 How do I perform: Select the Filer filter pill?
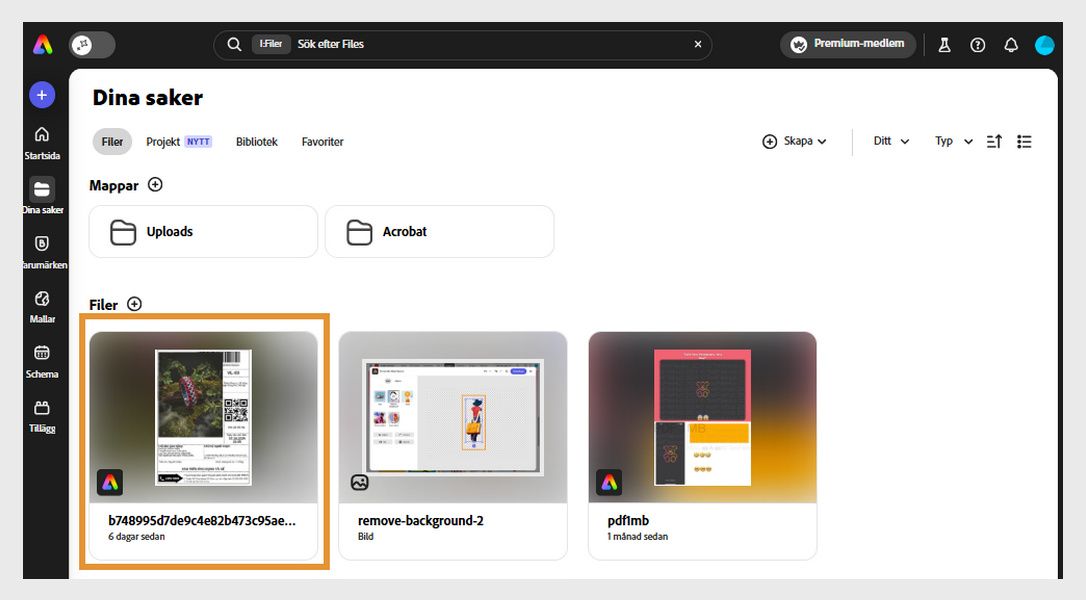pyautogui.click(x=111, y=141)
